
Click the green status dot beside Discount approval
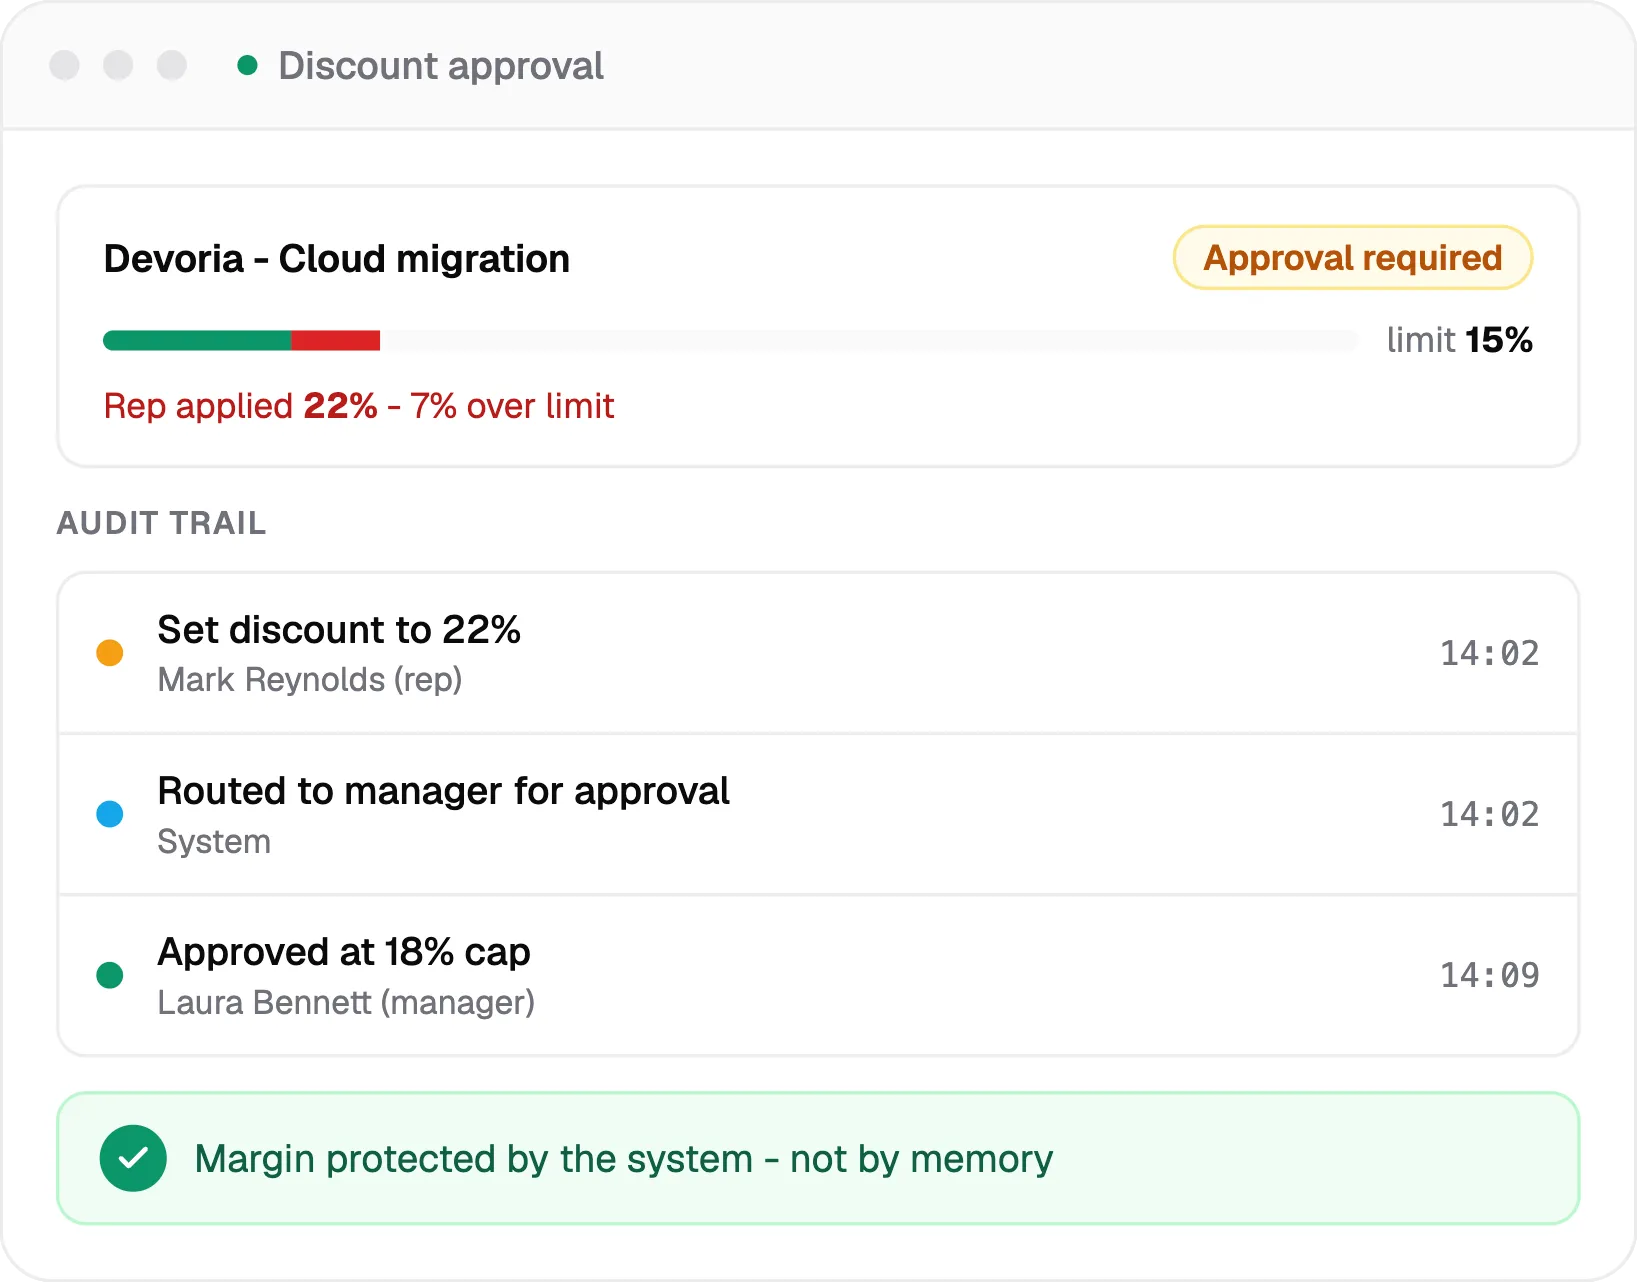coord(247,66)
